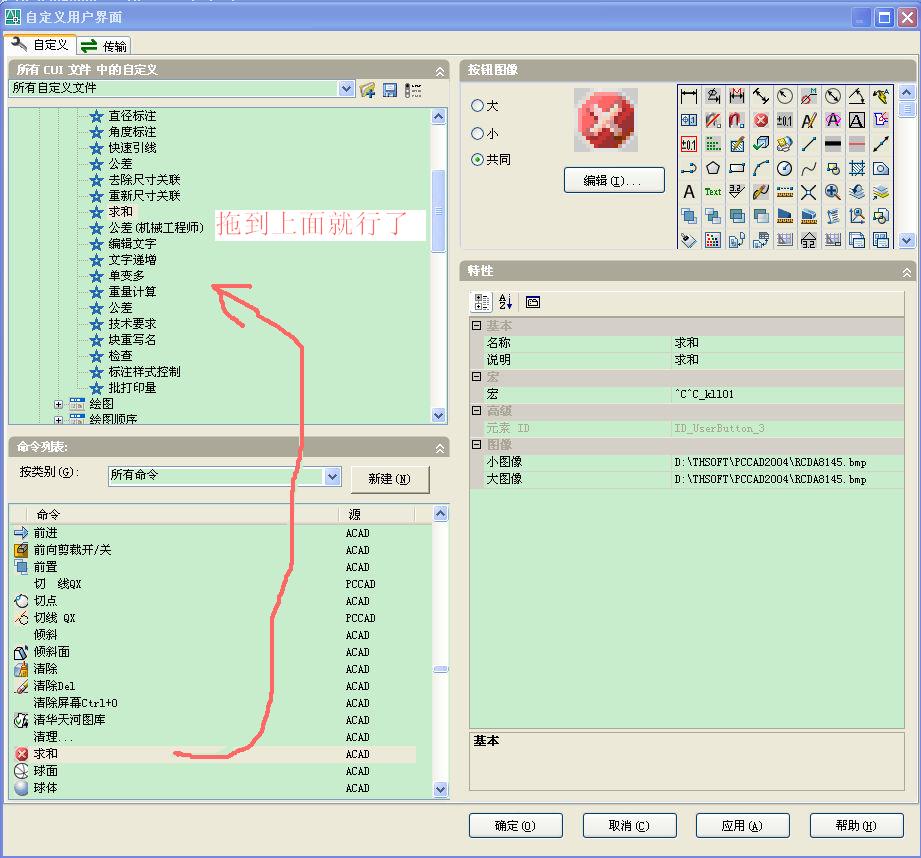Click the property pages icon
921x858 pixels.
[x=533, y=302]
